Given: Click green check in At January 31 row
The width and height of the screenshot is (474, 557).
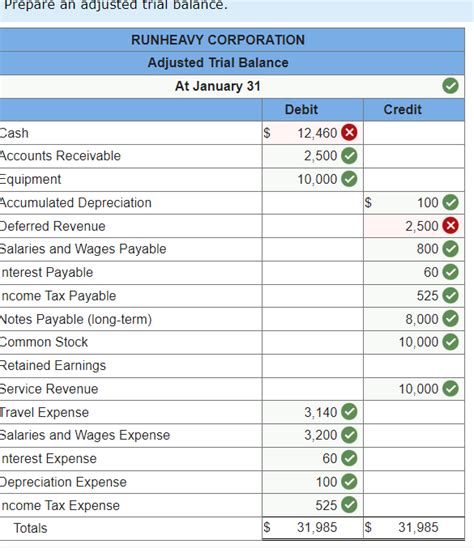Looking at the screenshot, I should pyautogui.click(x=451, y=86).
